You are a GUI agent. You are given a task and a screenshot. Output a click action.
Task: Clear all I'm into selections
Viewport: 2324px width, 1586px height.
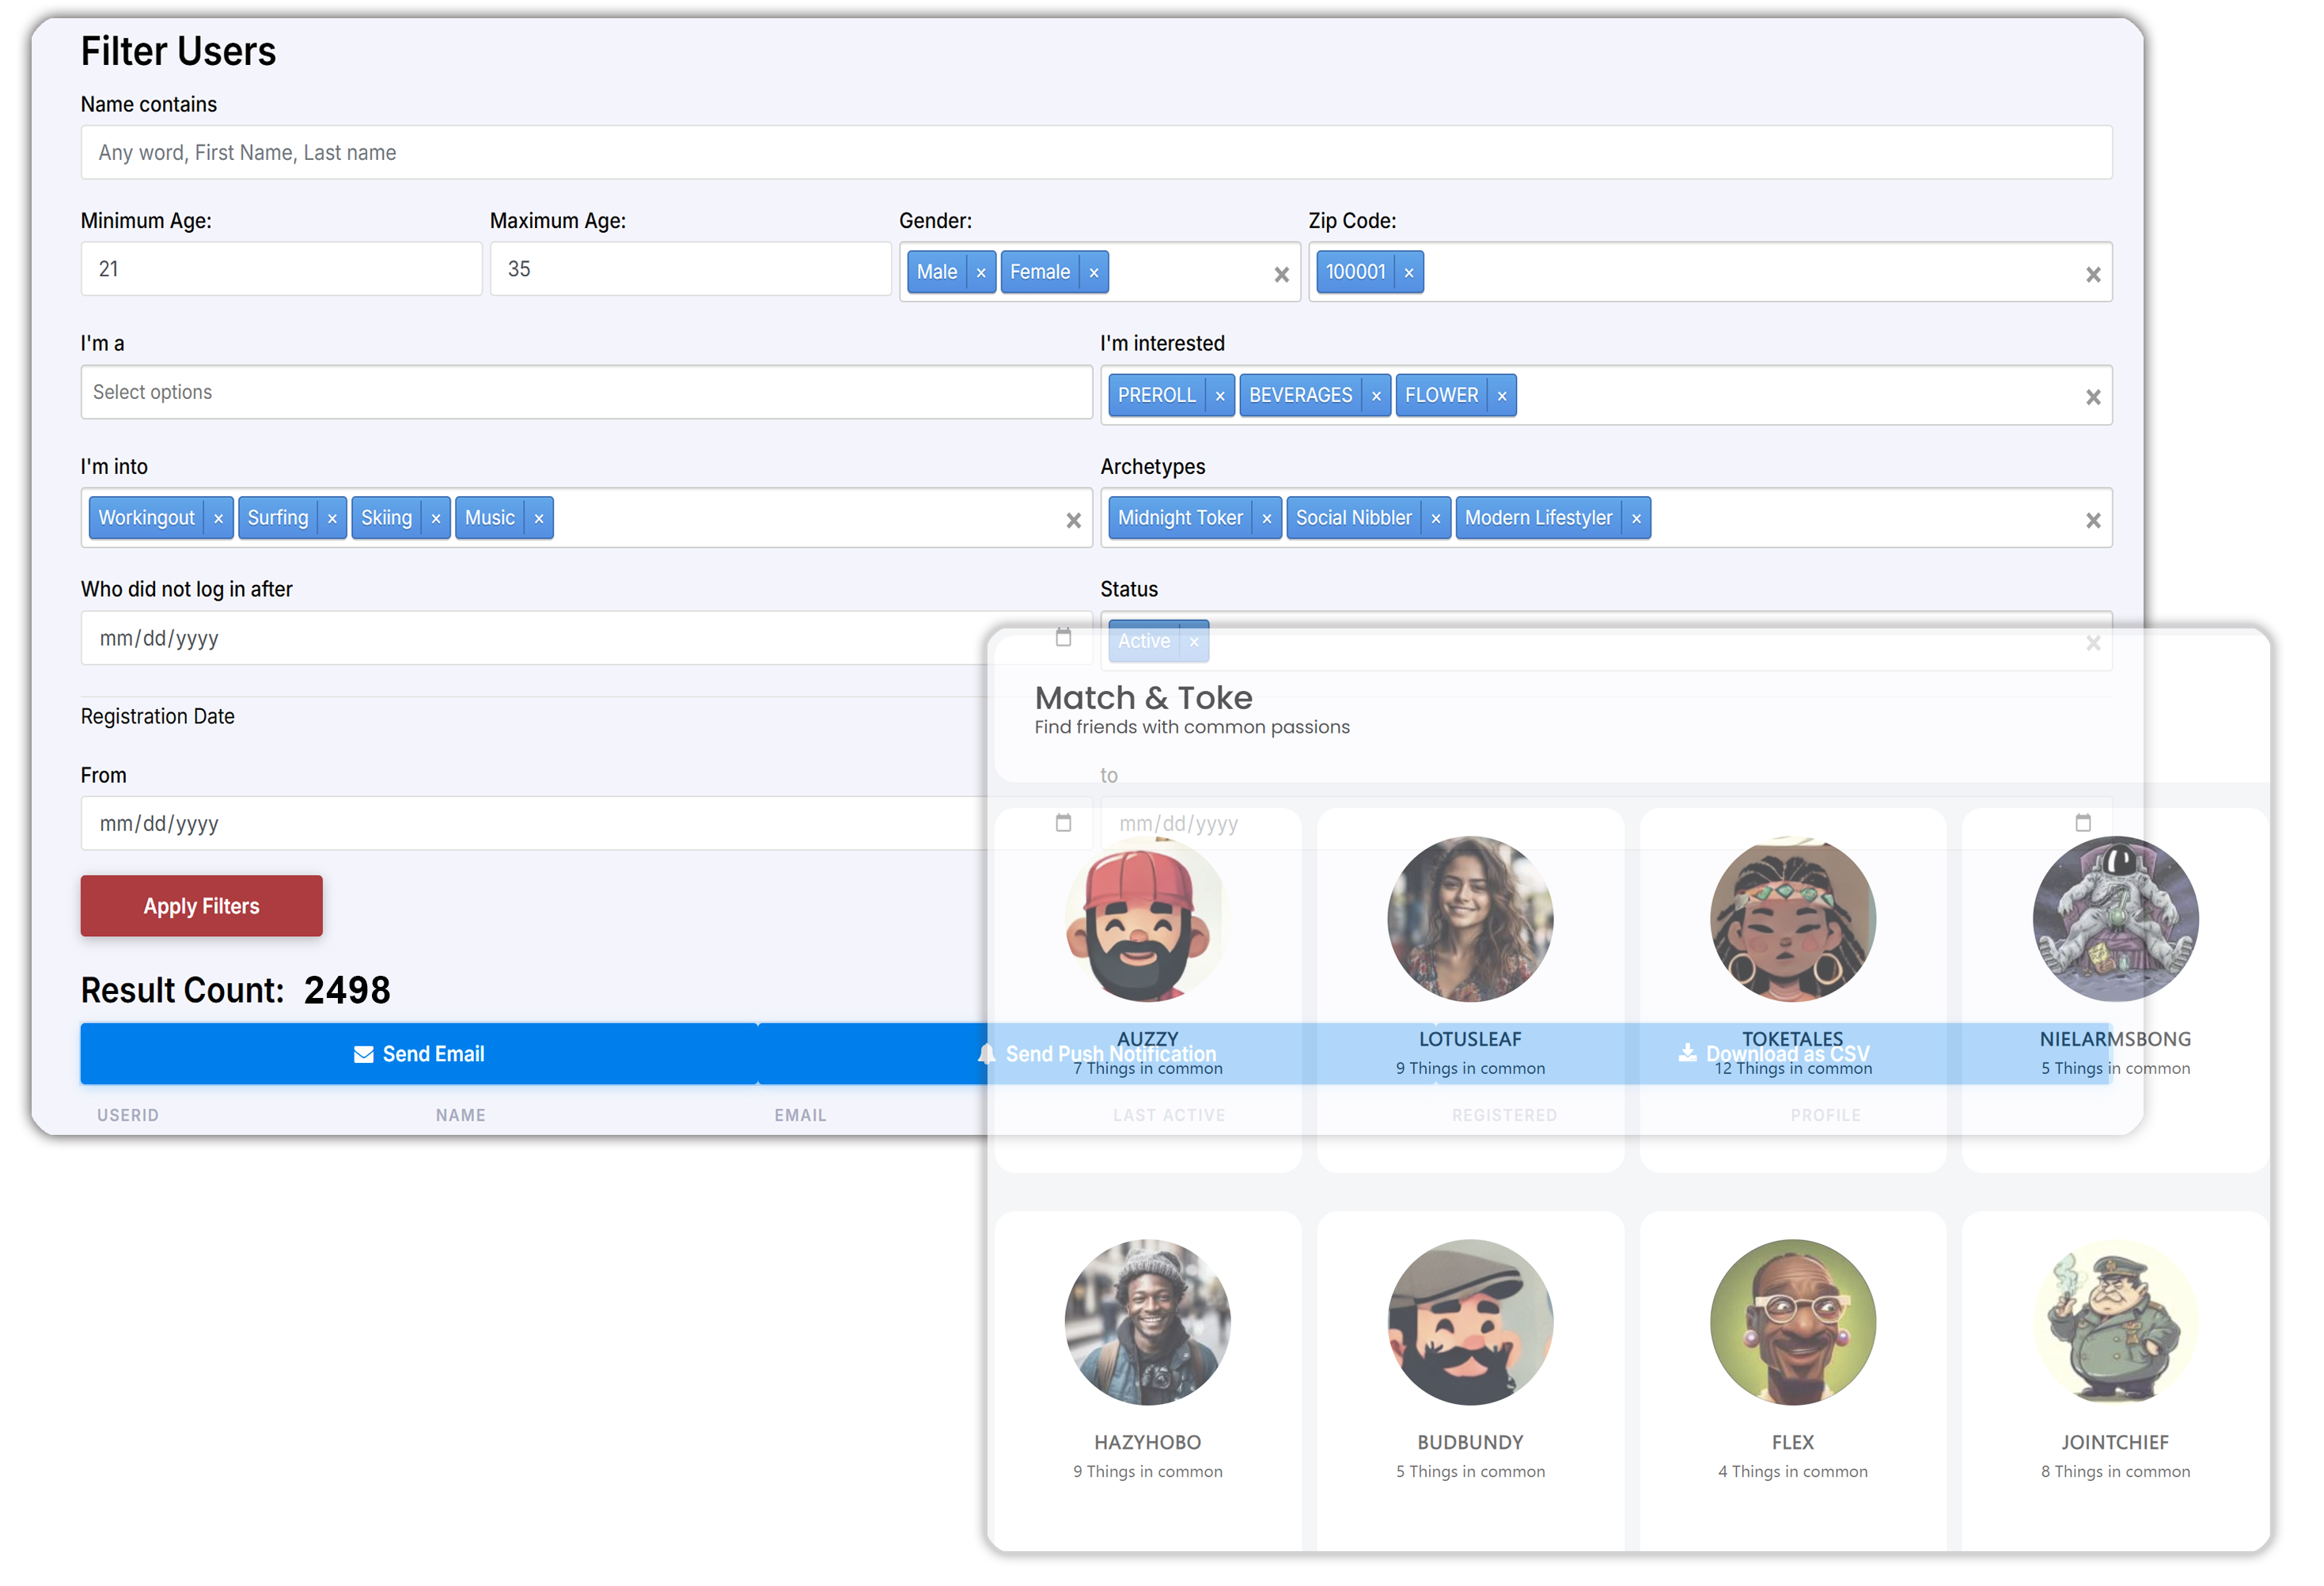(1074, 521)
